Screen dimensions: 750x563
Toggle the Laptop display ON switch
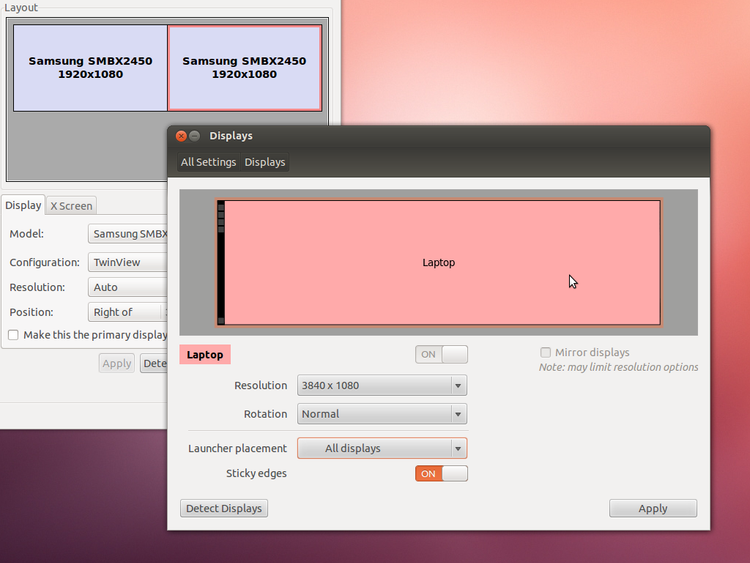point(441,354)
